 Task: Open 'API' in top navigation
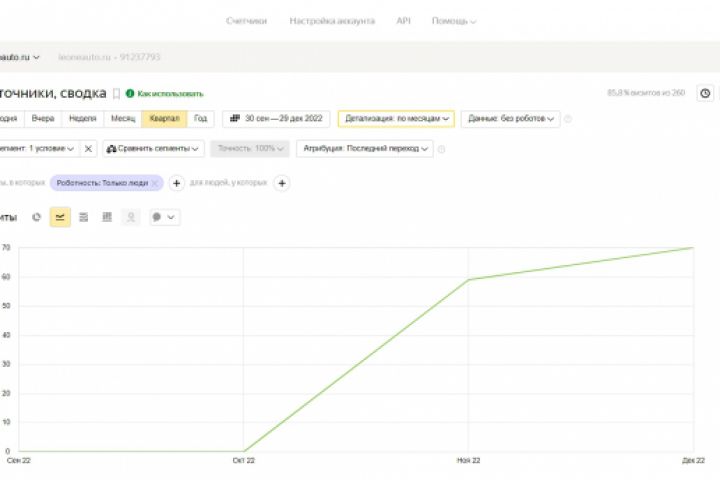click(404, 21)
